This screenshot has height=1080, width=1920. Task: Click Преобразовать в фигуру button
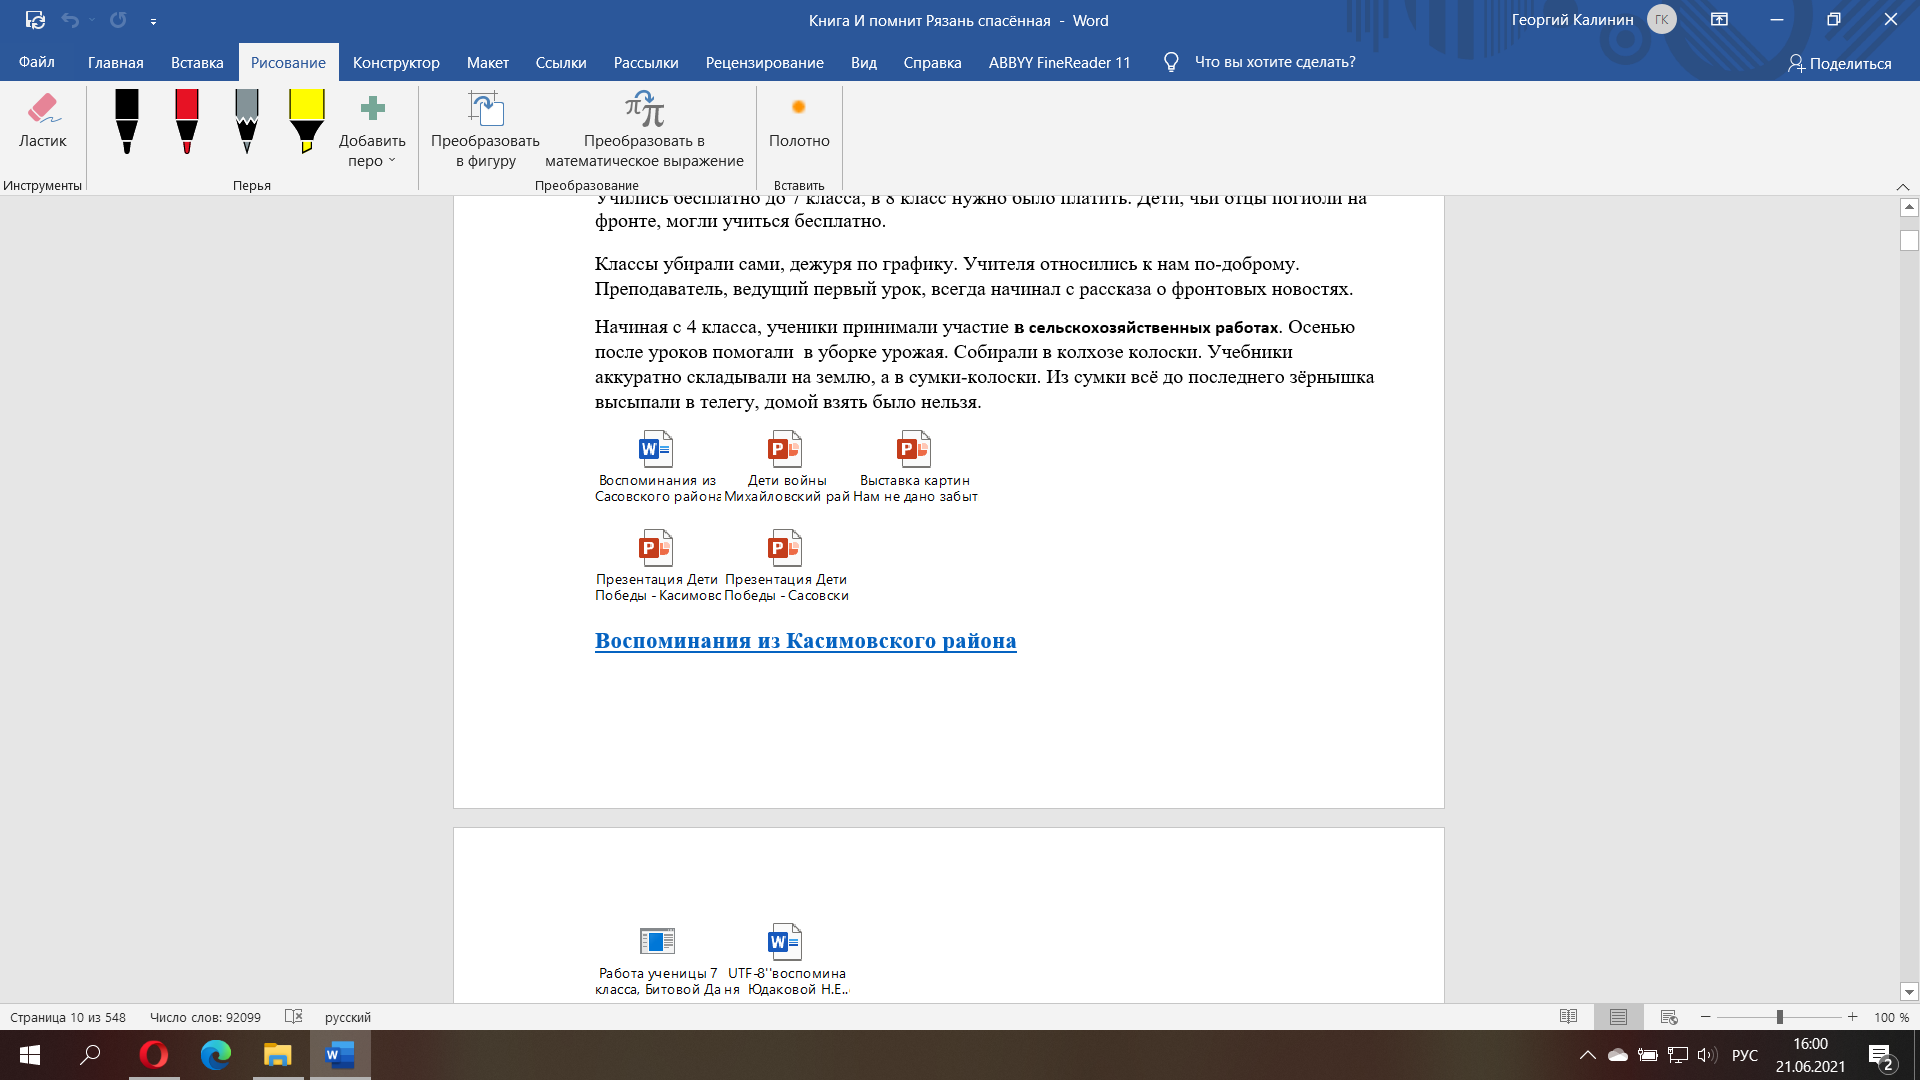pyautogui.click(x=485, y=130)
